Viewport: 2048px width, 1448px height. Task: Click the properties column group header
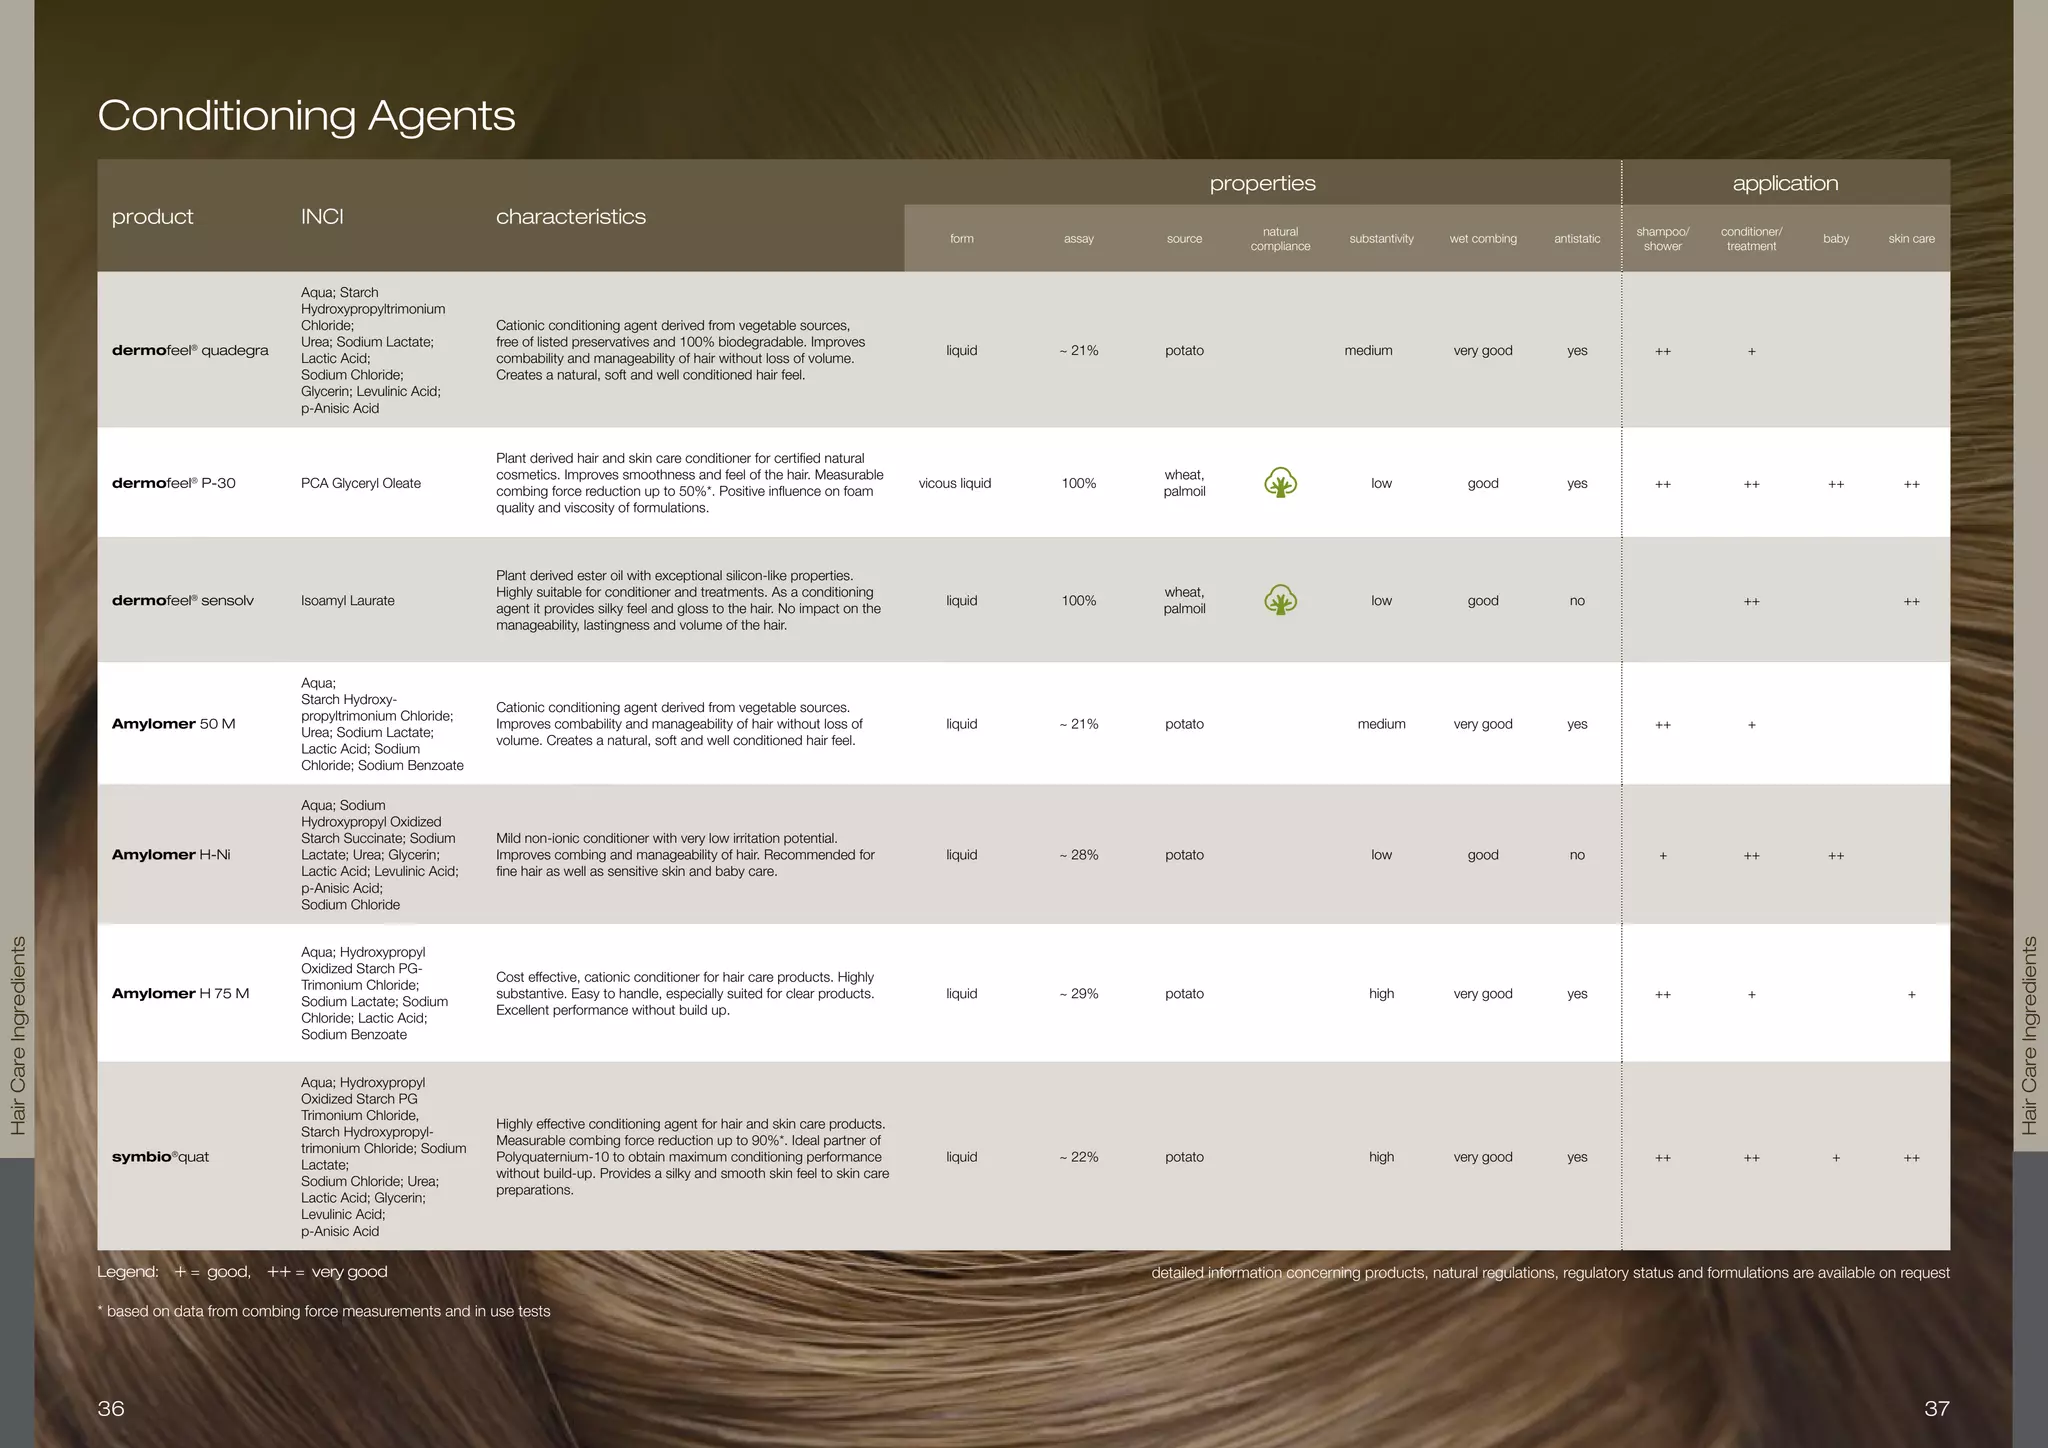click(1262, 183)
